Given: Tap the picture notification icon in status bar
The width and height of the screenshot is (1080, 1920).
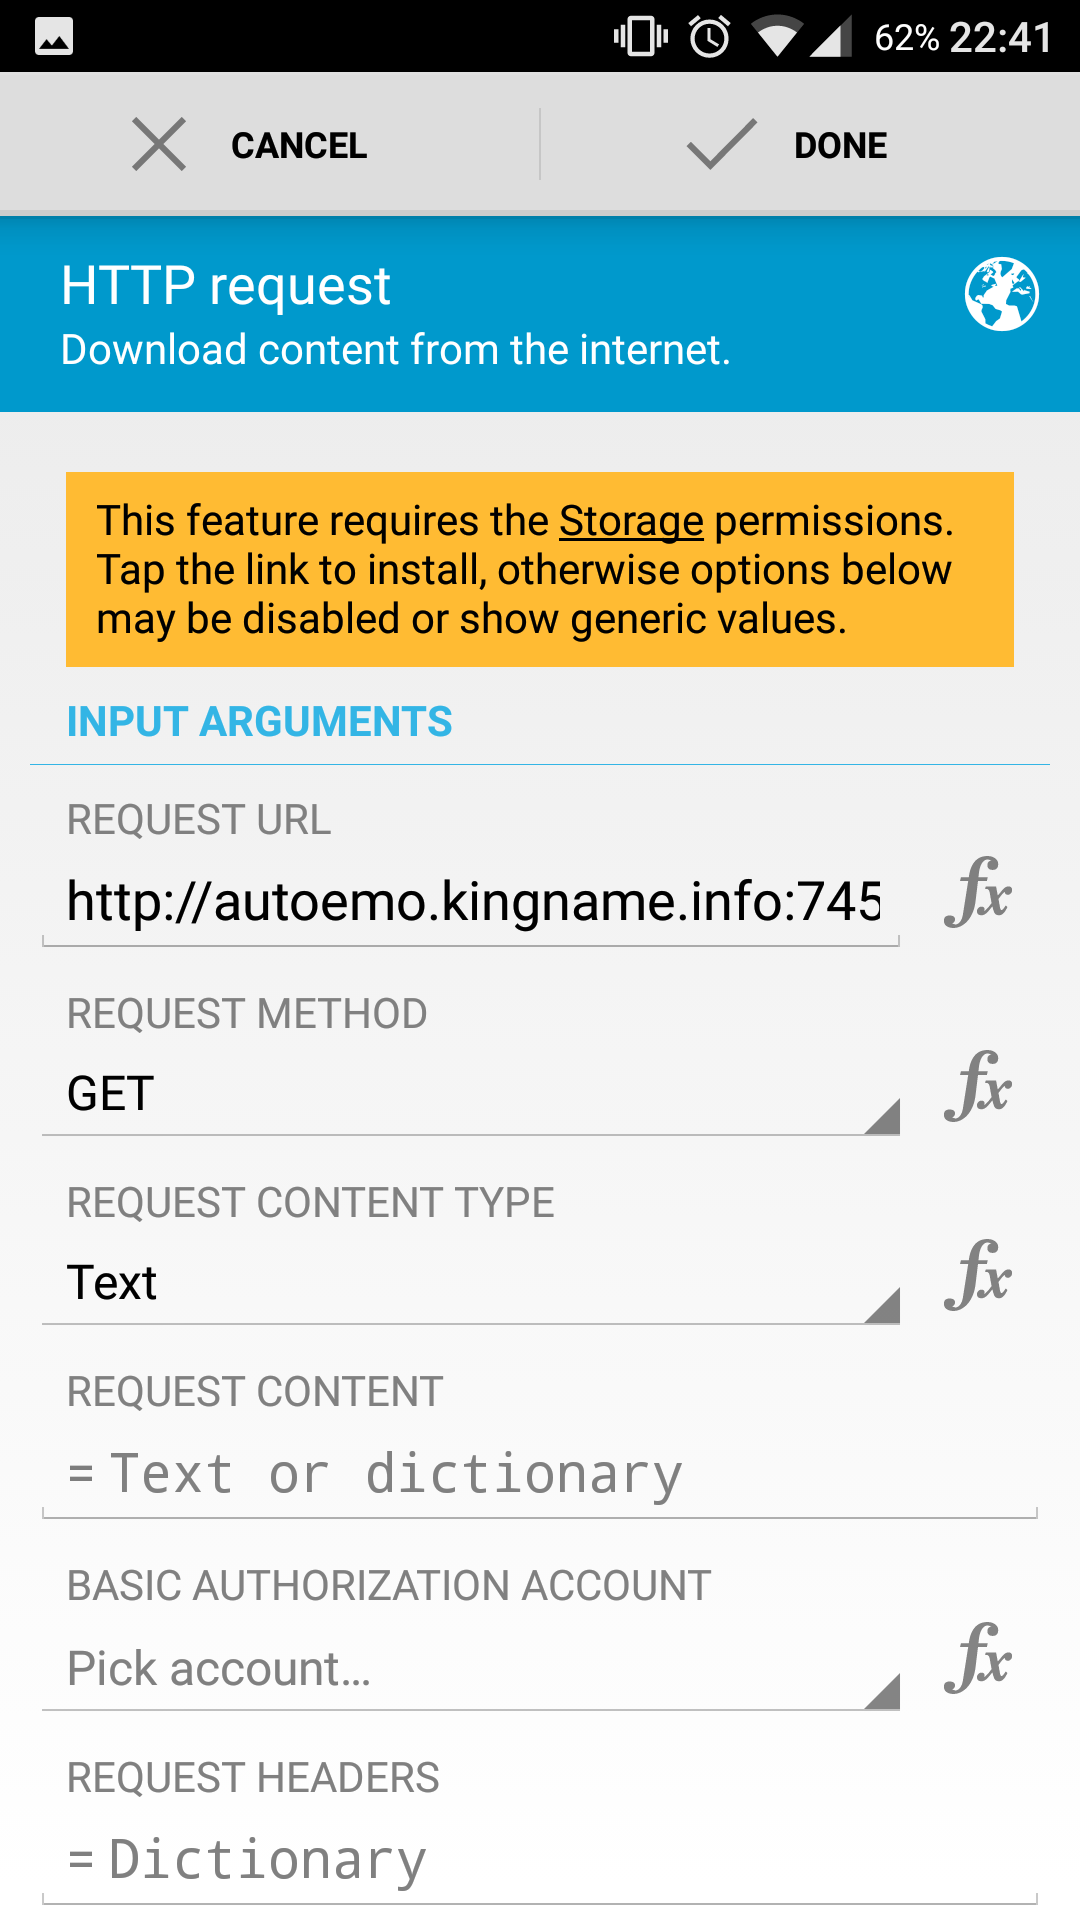Looking at the screenshot, I should 54,37.
